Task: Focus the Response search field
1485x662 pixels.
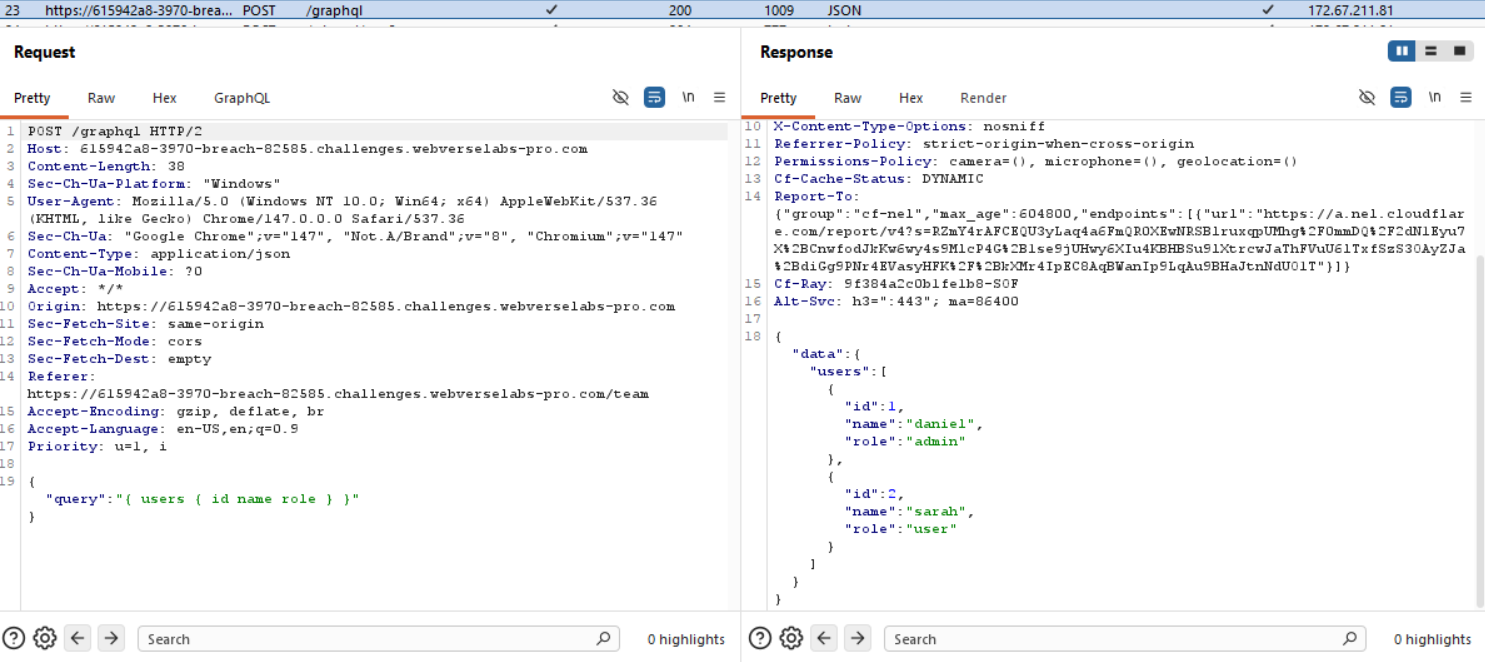Action: [x=1124, y=639]
